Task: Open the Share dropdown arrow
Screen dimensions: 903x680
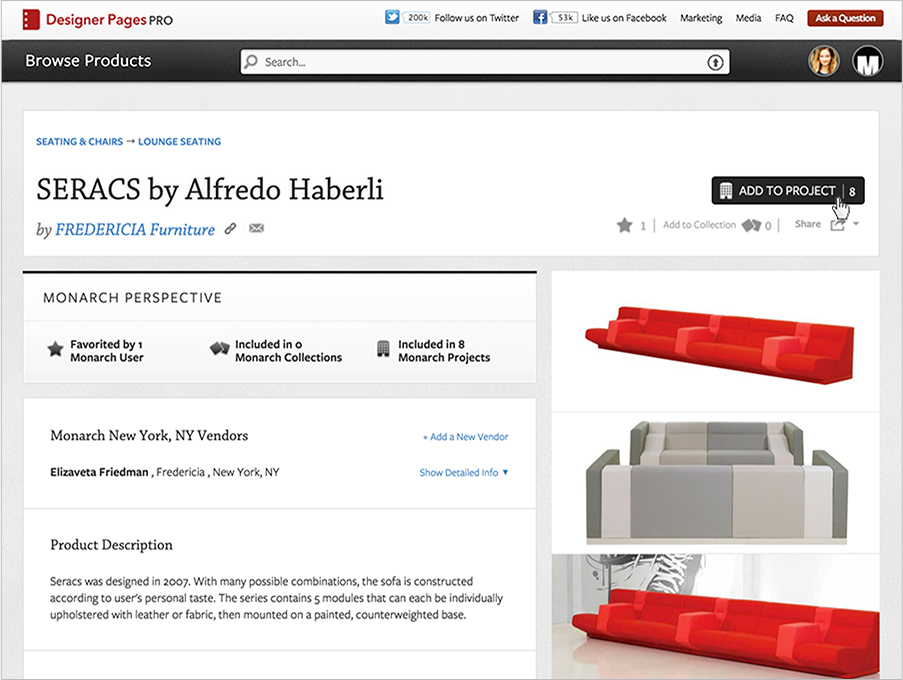Action: coord(856,224)
